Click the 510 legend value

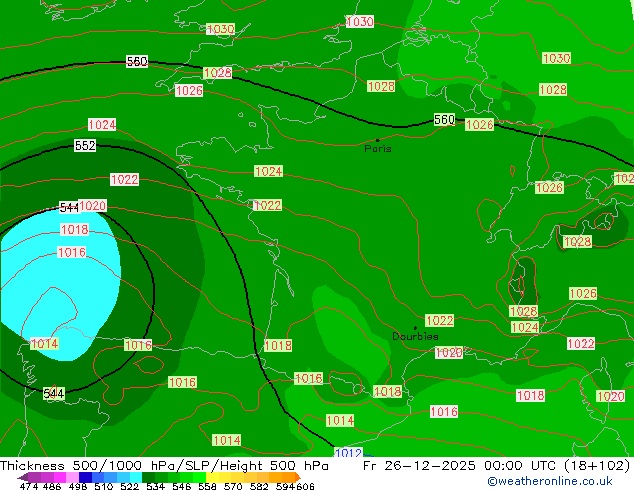(104, 486)
